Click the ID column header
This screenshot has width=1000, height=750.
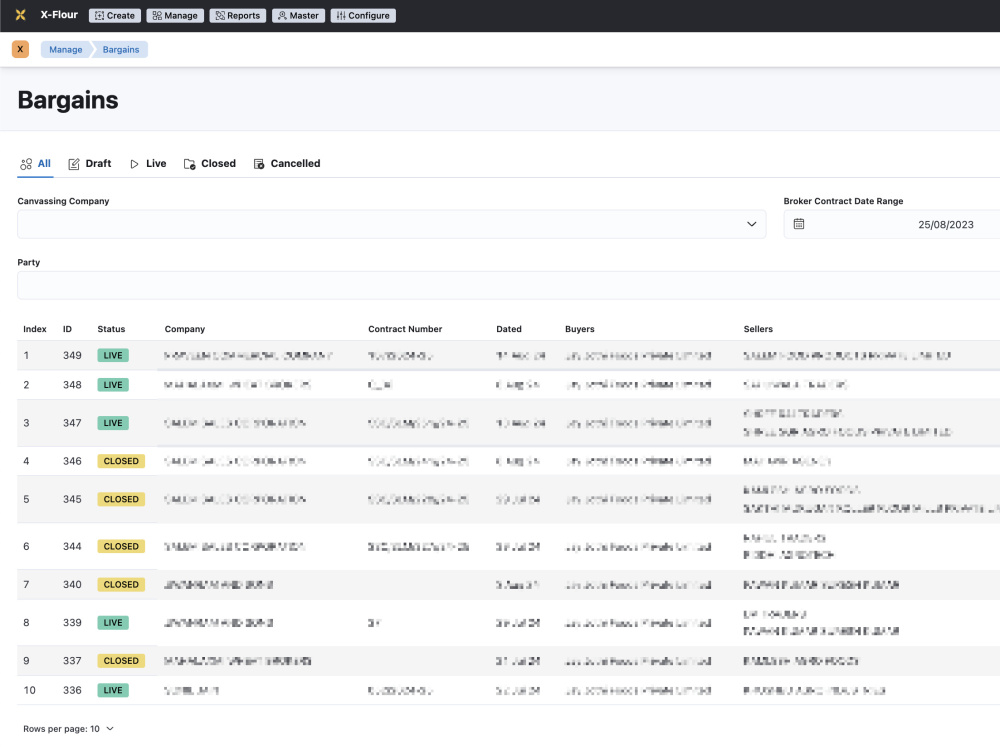[x=67, y=329]
